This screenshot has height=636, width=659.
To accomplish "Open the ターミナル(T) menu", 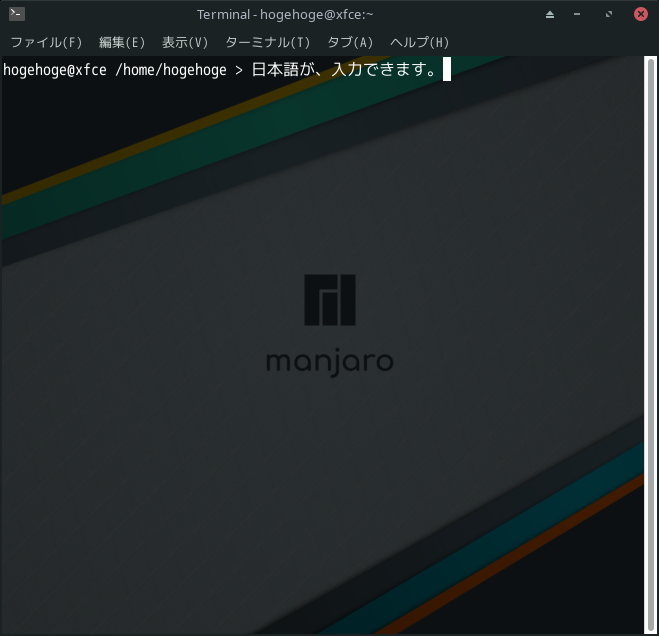I will pyautogui.click(x=268, y=42).
